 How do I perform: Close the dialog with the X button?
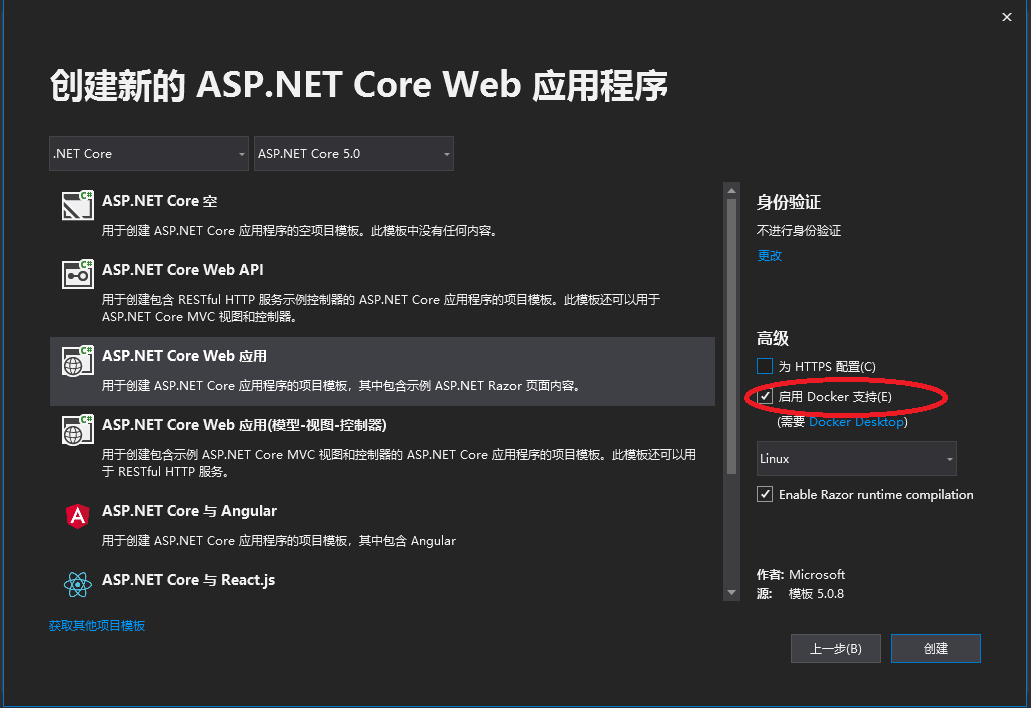pos(1007,17)
